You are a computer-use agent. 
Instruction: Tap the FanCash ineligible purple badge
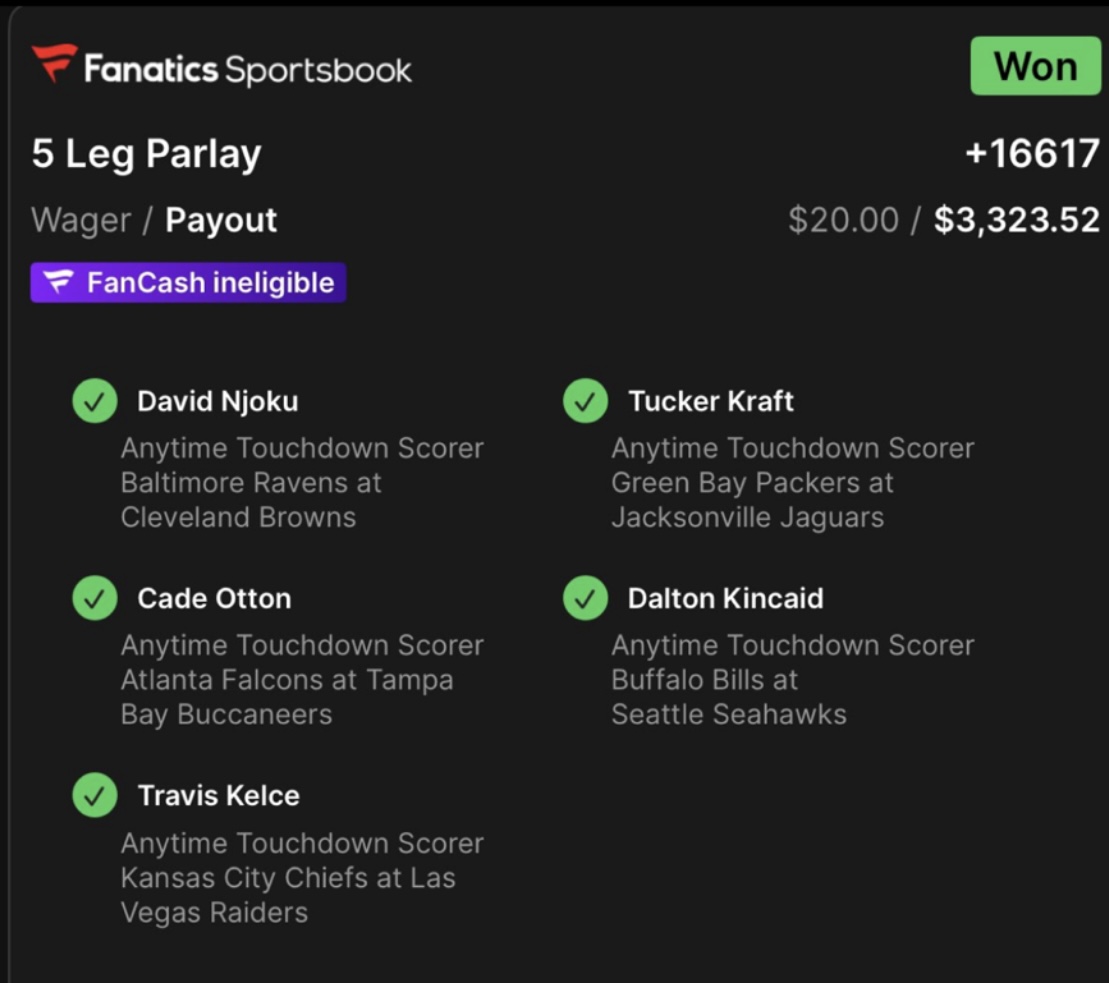(x=188, y=283)
